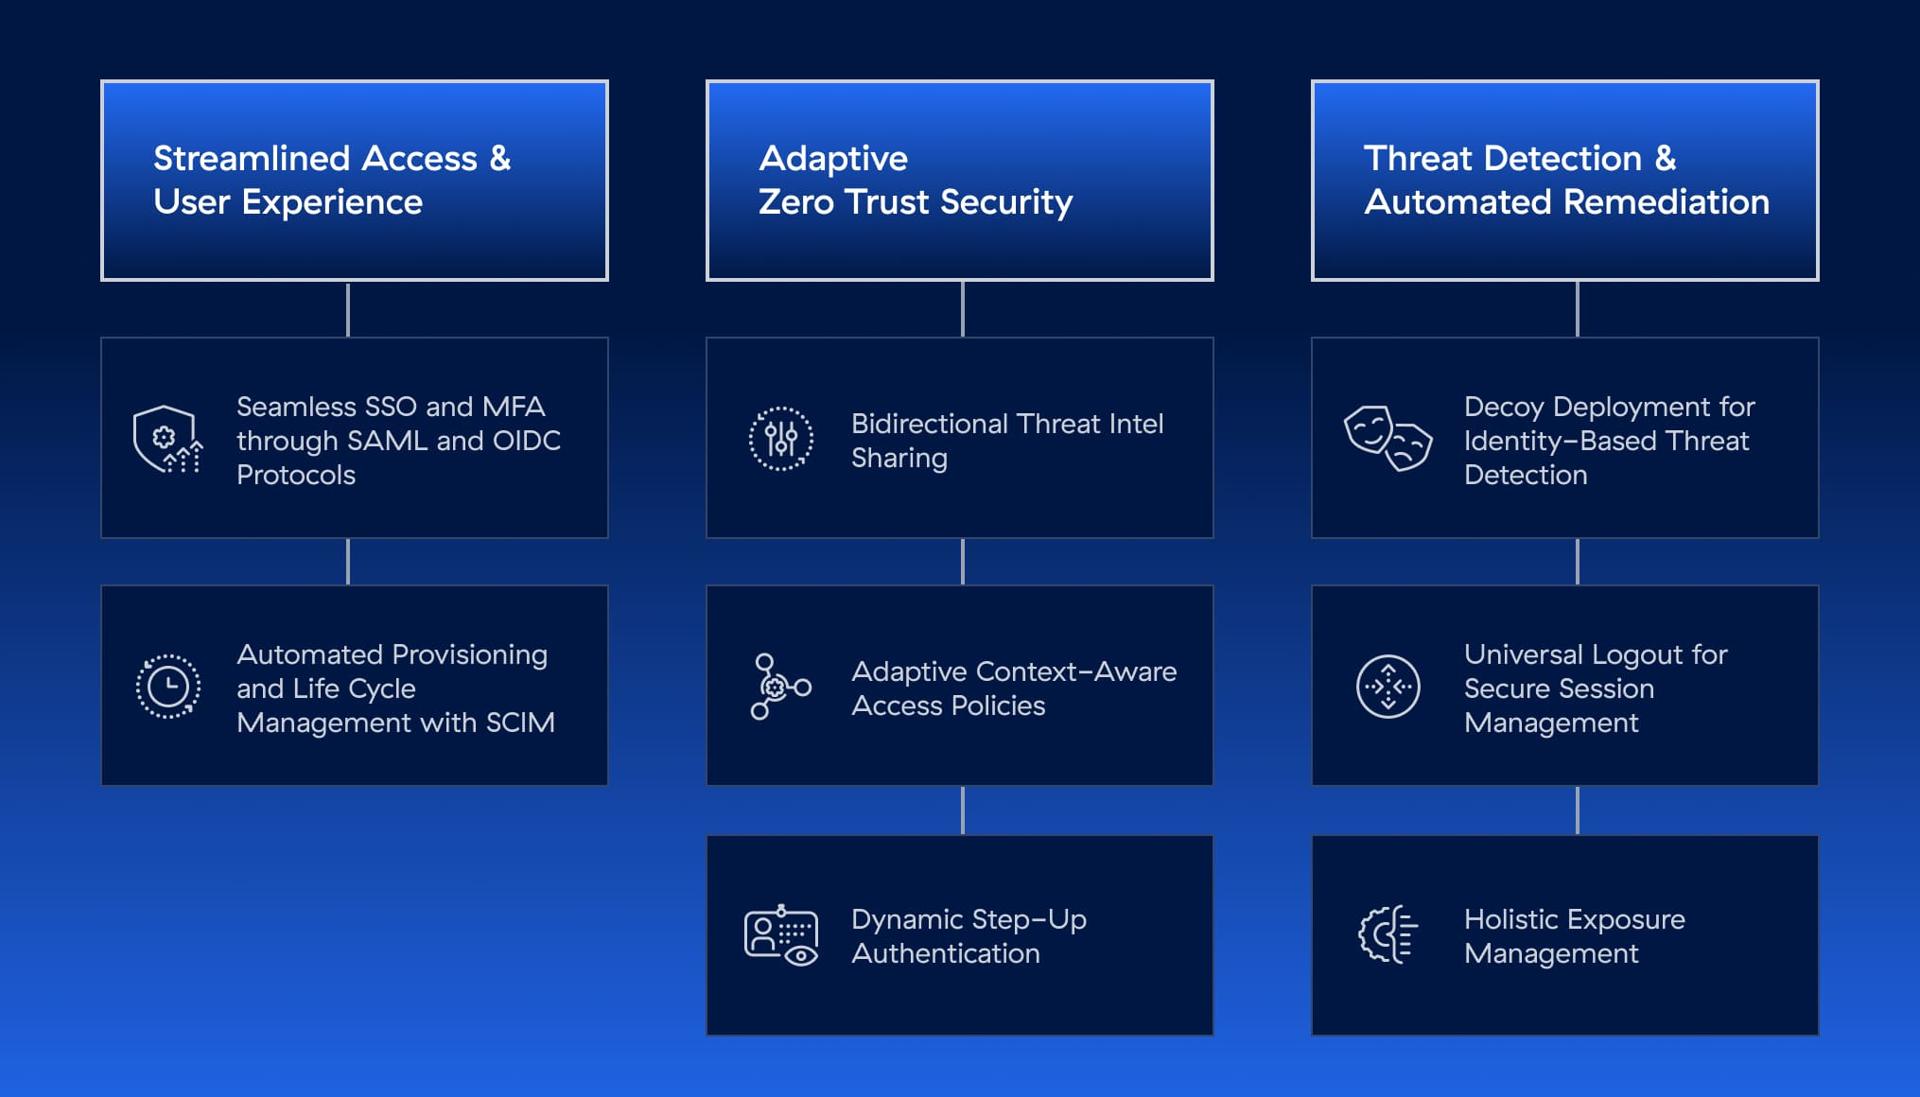1920x1097 pixels.
Task: Select Threat Detection & Automated Remediation header
Action: pyautogui.click(x=1564, y=181)
